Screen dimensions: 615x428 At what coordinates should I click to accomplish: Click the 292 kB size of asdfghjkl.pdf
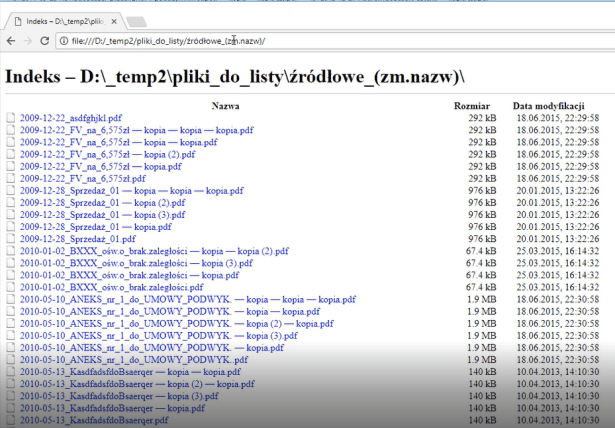pos(482,118)
